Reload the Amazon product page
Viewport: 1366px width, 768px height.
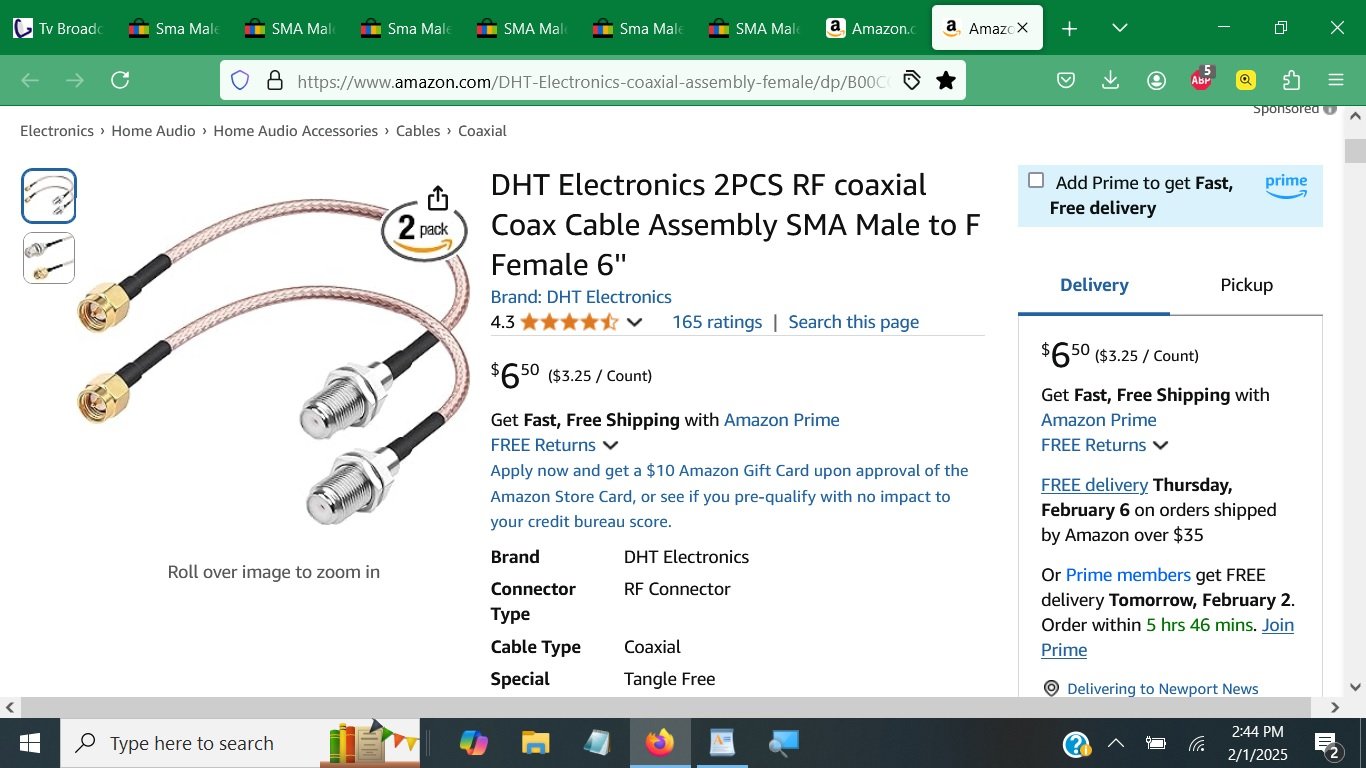pos(120,81)
